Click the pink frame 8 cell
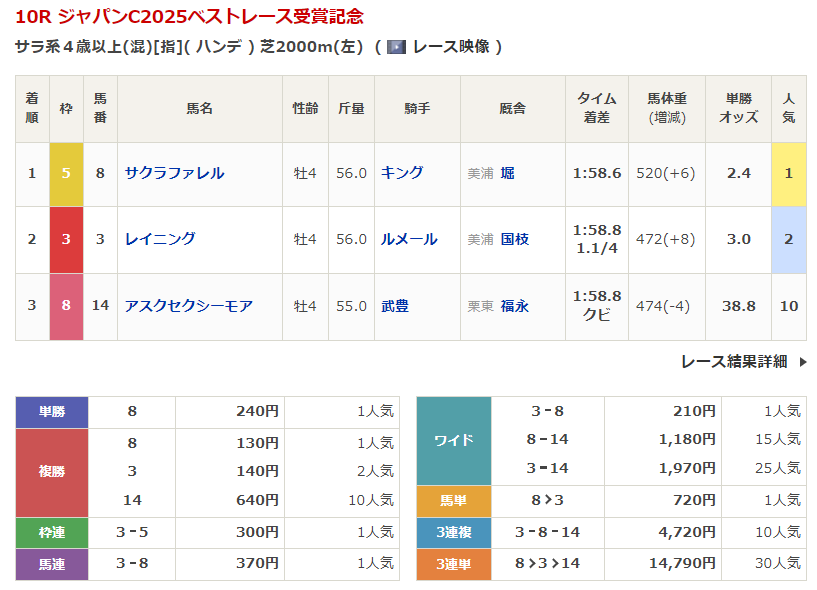 coord(66,306)
